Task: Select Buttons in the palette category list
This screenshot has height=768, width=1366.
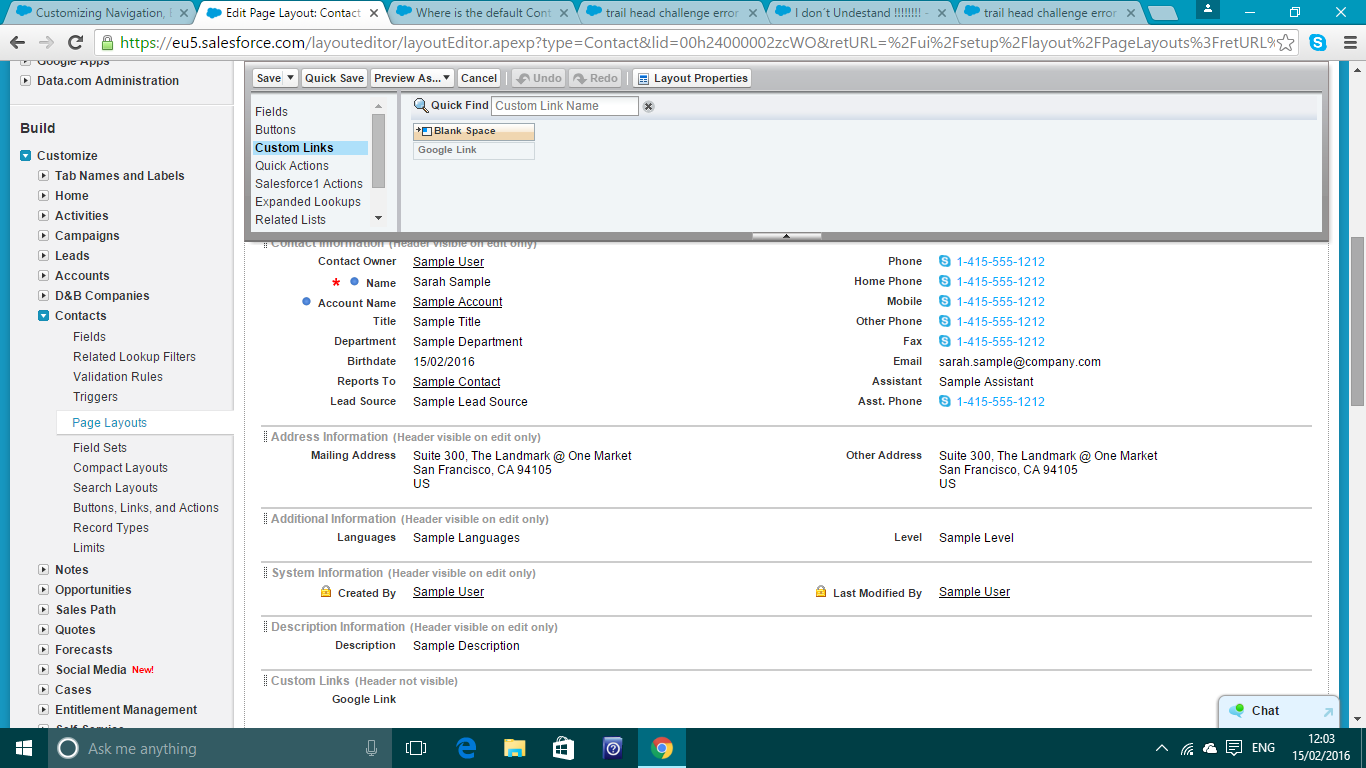Action: tap(275, 130)
